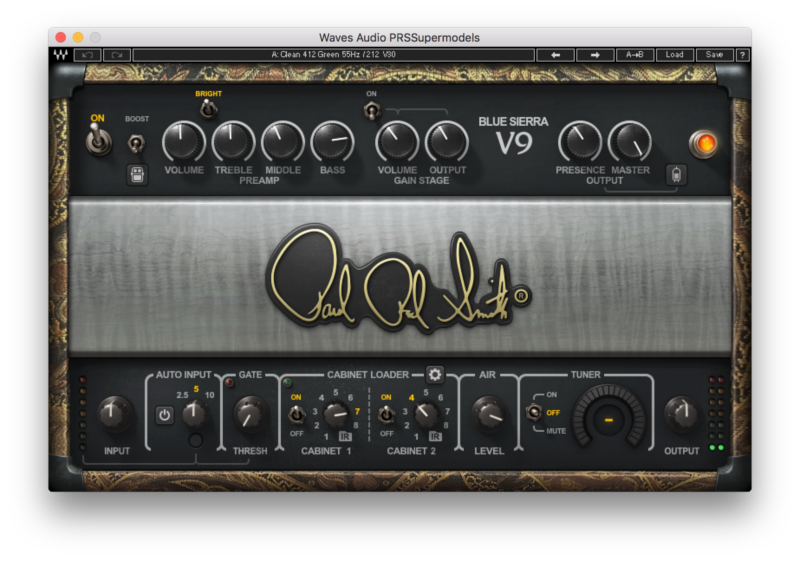Toggle the Bright switch
Viewport: 800px width, 561px height.
click(208, 109)
